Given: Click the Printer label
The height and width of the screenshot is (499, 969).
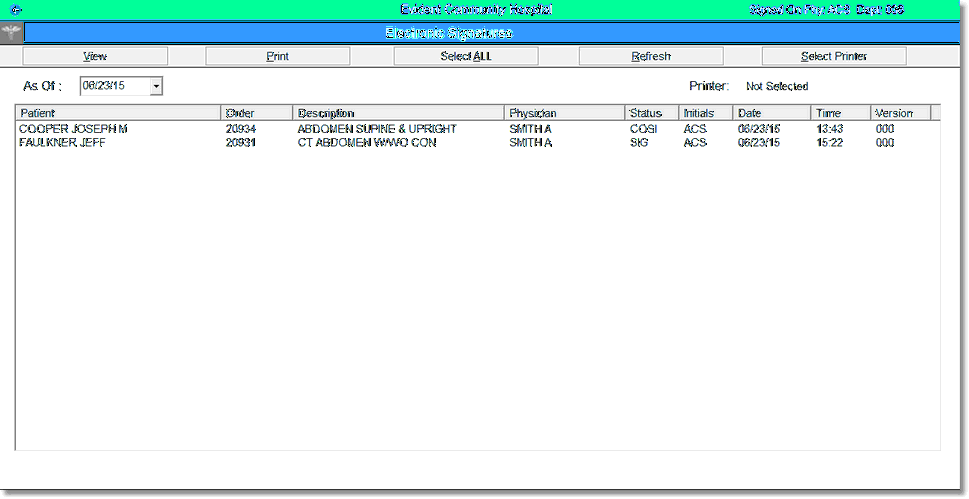Looking at the screenshot, I should pos(709,87).
